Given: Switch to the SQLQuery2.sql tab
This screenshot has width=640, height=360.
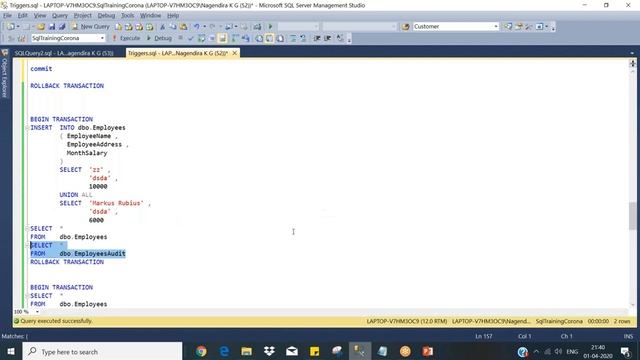Looking at the screenshot, I should tap(64, 53).
